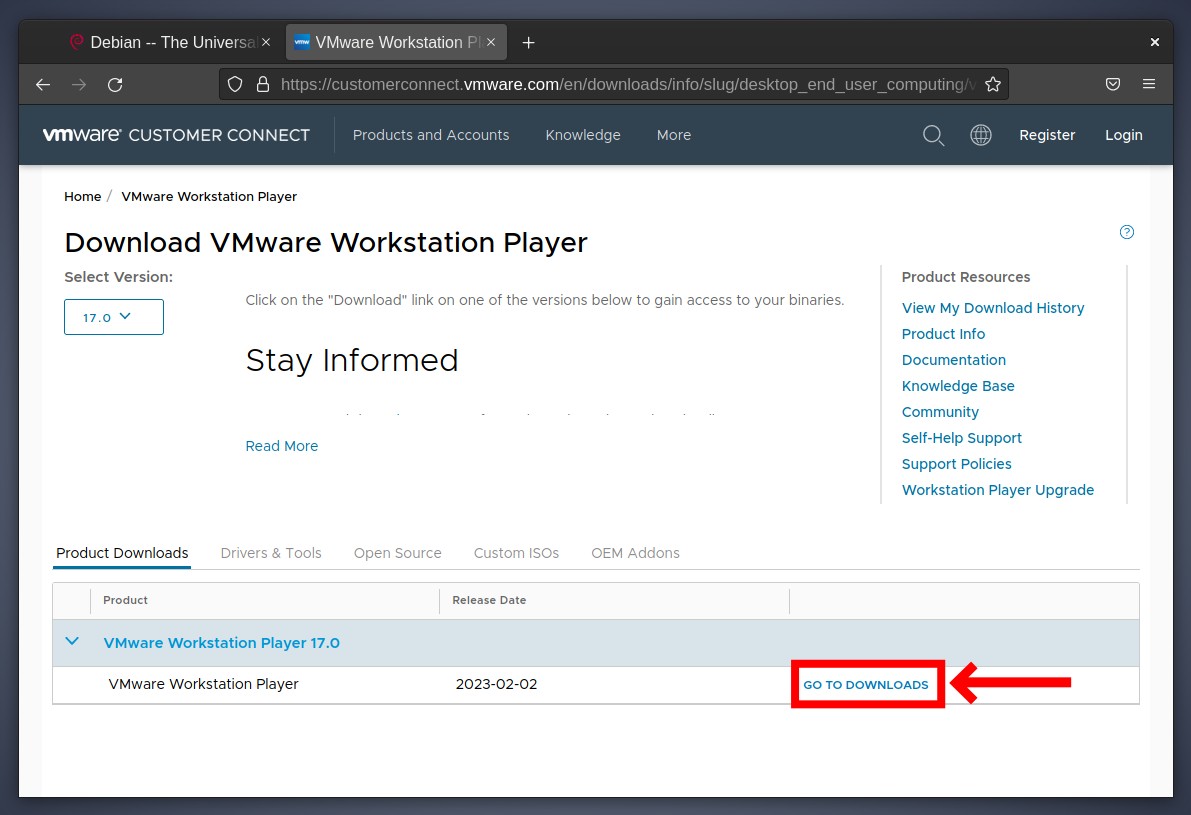
Task: Click the browser forward arrow
Action: tap(79, 84)
